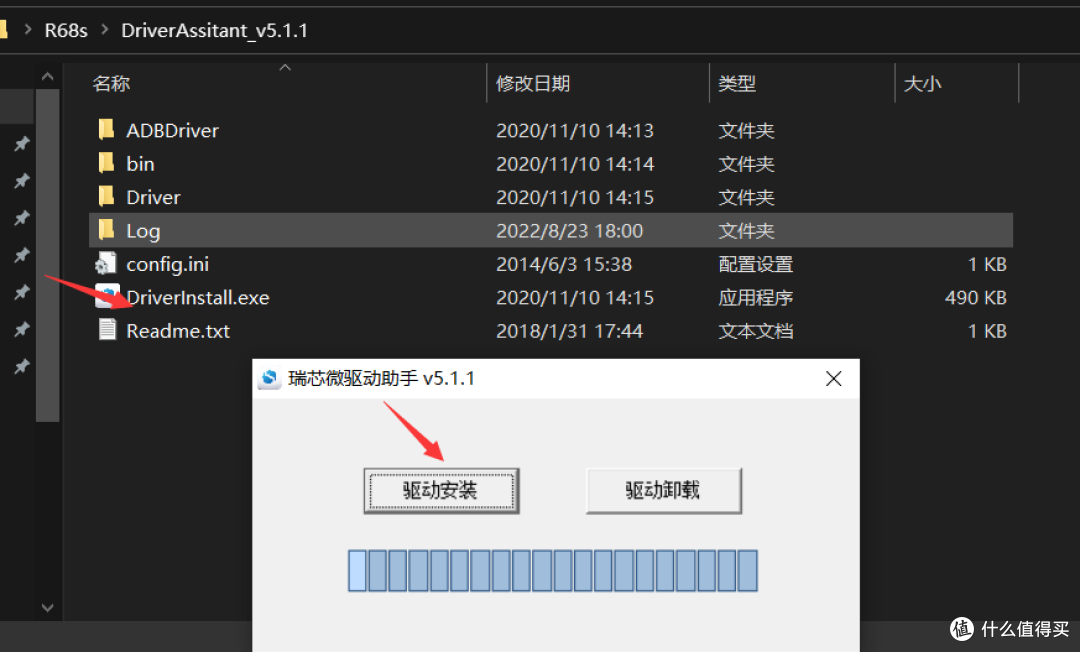Viewport: 1080px width, 652px height.
Task: Sort by 名称 column header
Action: coord(111,83)
